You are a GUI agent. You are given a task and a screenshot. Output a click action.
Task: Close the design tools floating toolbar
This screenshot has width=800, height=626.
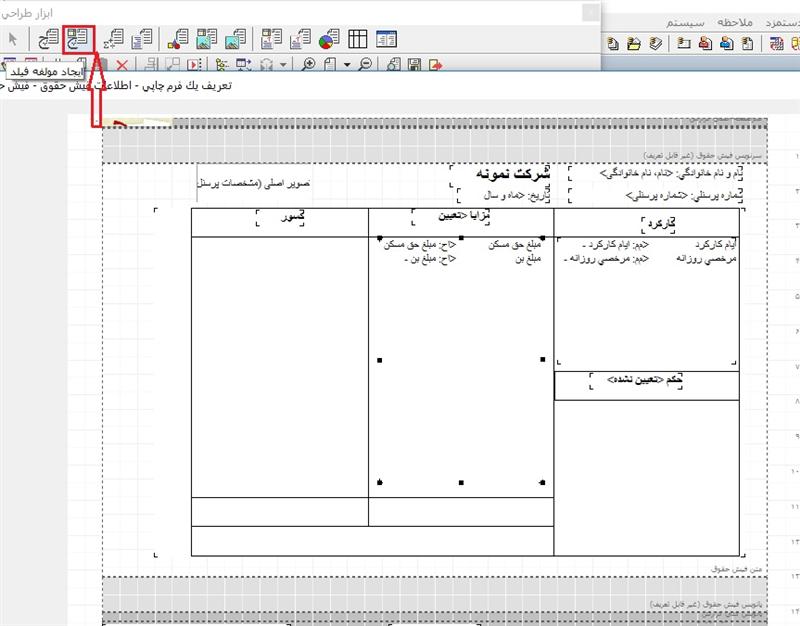click(591, 12)
